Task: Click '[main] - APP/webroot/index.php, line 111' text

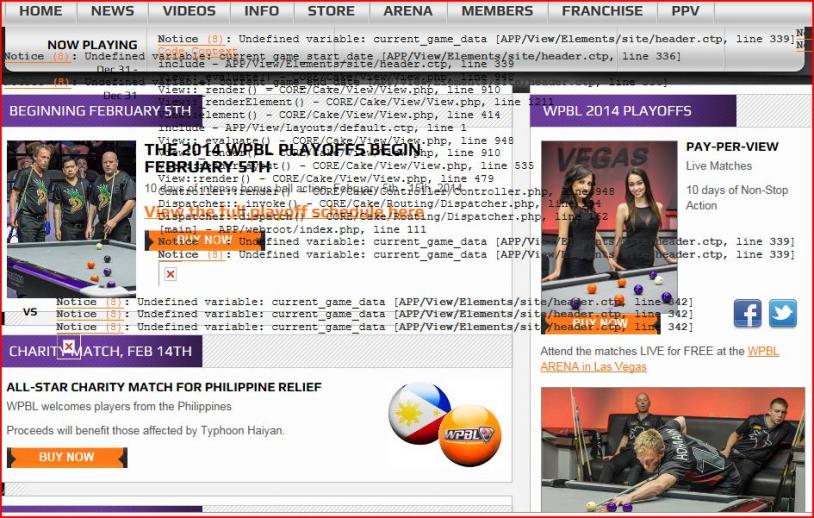Action: point(292,229)
